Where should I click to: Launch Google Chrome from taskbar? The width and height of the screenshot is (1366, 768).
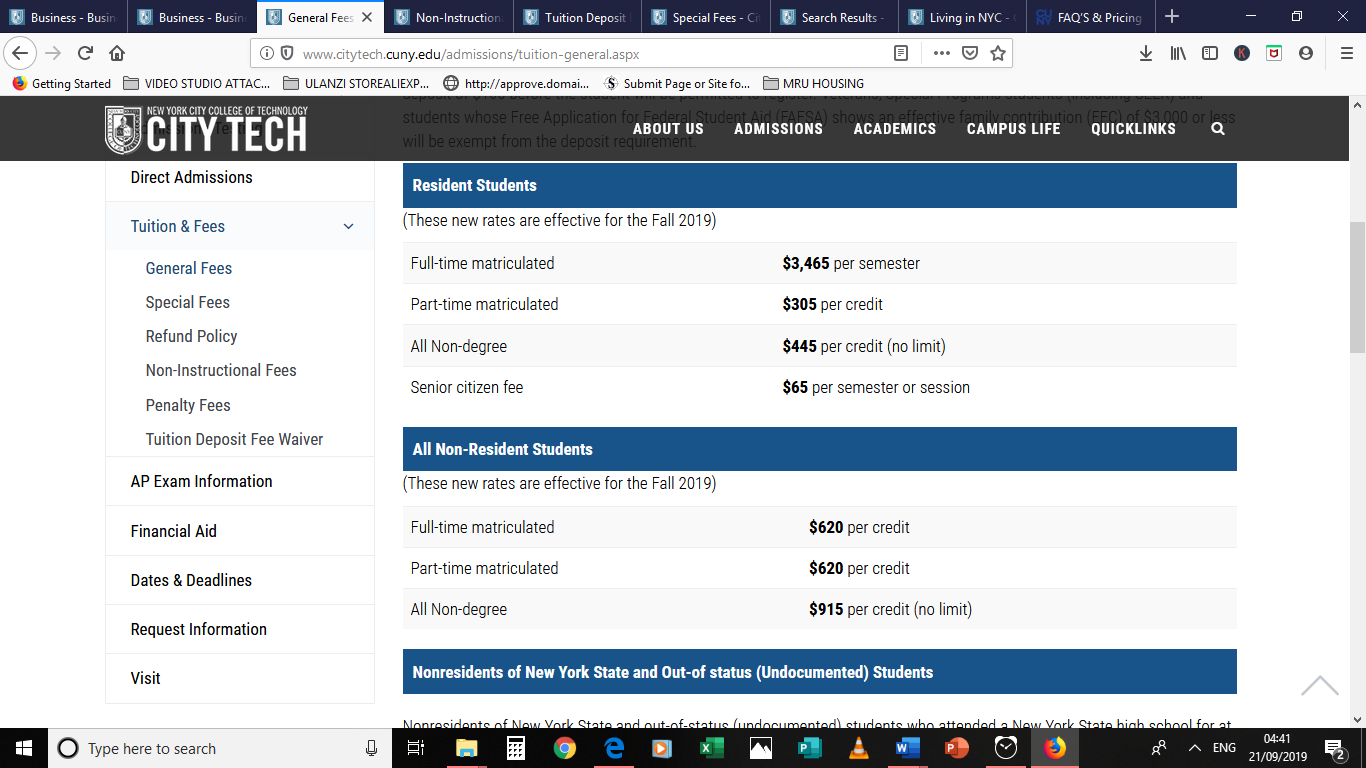pyautogui.click(x=564, y=748)
